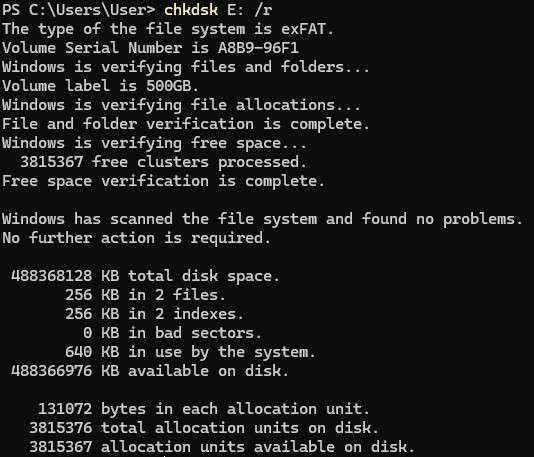Click 3815376 total allocation units line
The width and height of the screenshot is (534, 457).
coord(204,428)
